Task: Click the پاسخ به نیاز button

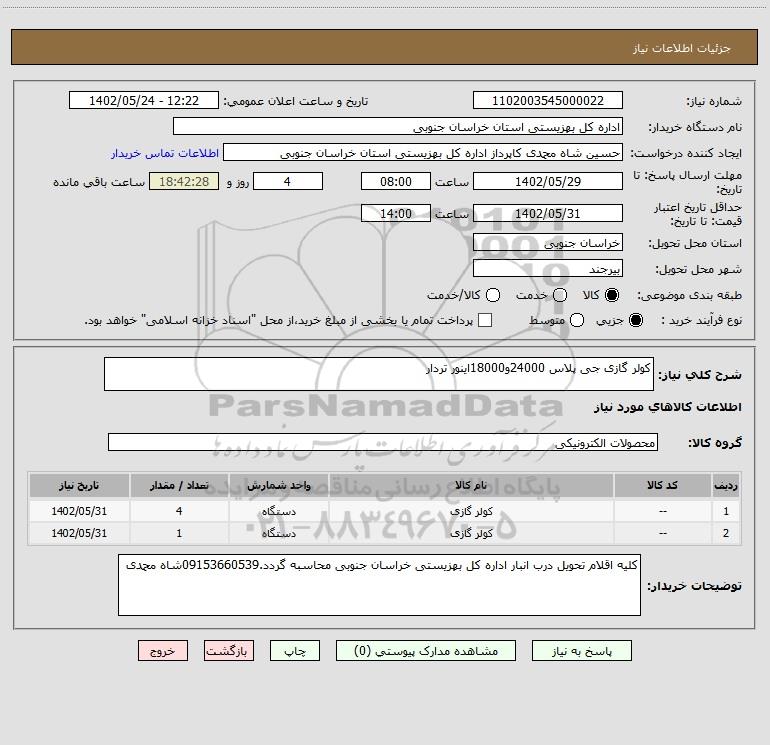Action: (581, 651)
